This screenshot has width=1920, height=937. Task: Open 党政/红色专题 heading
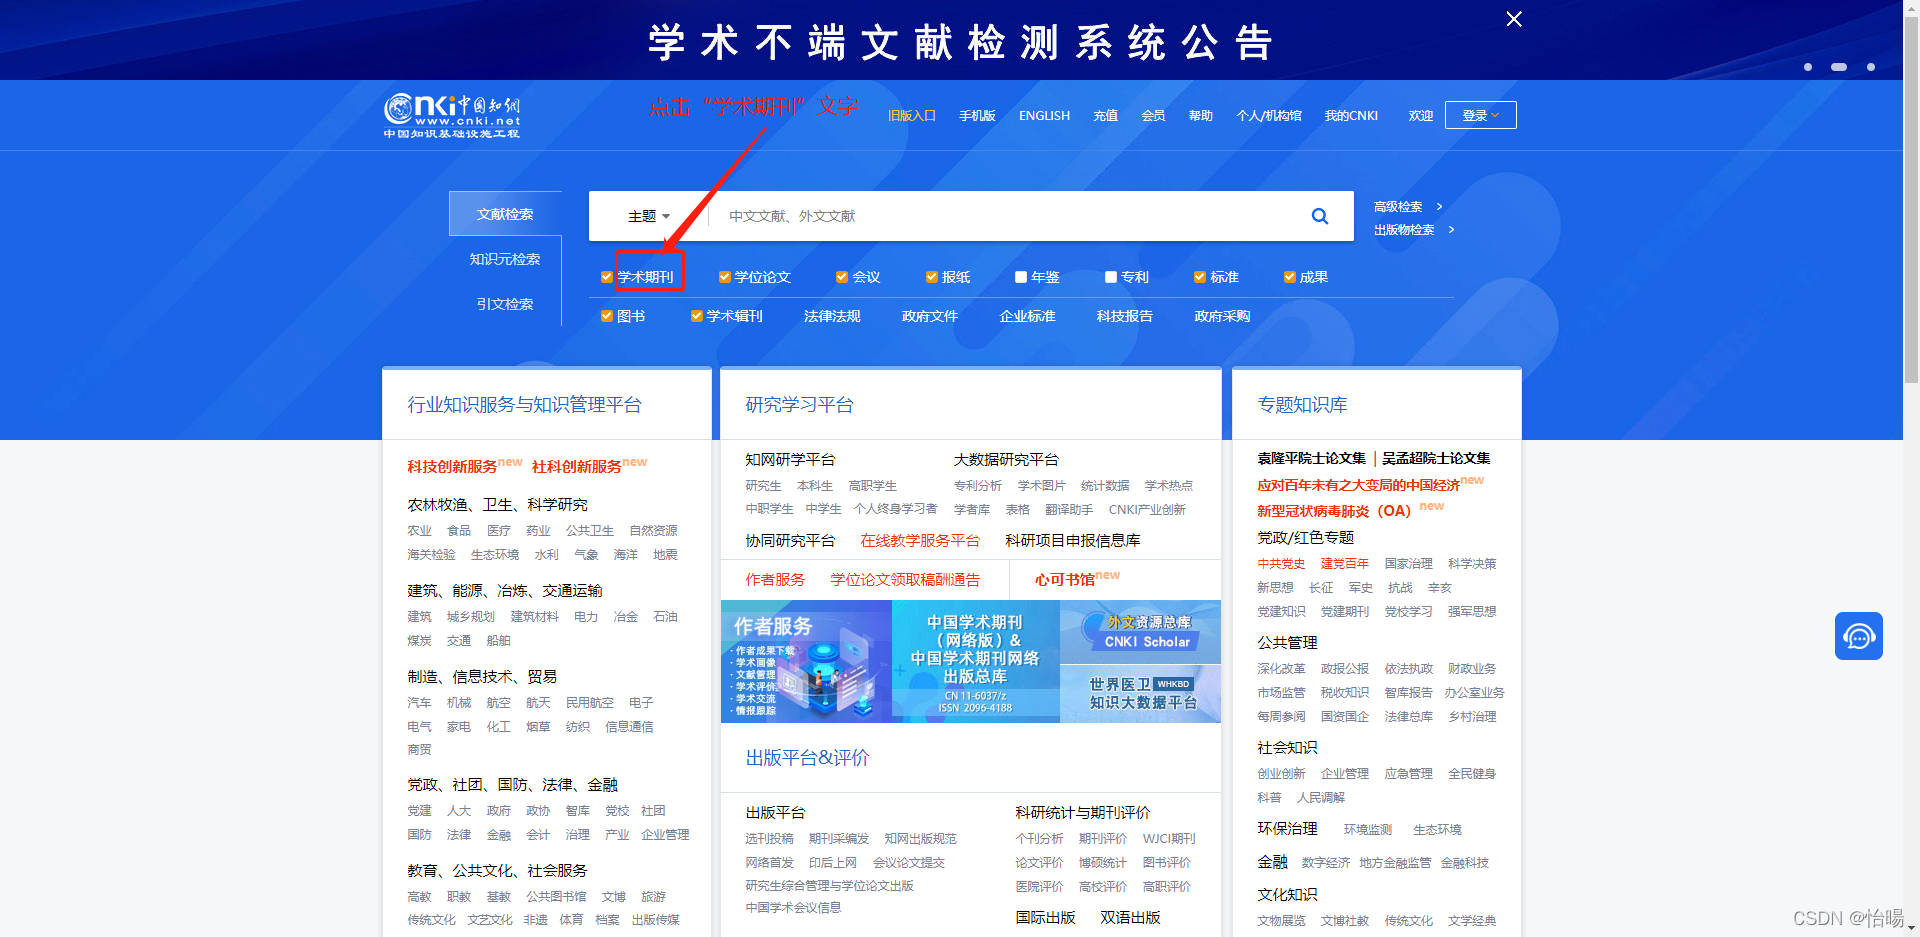pos(1306,538)
